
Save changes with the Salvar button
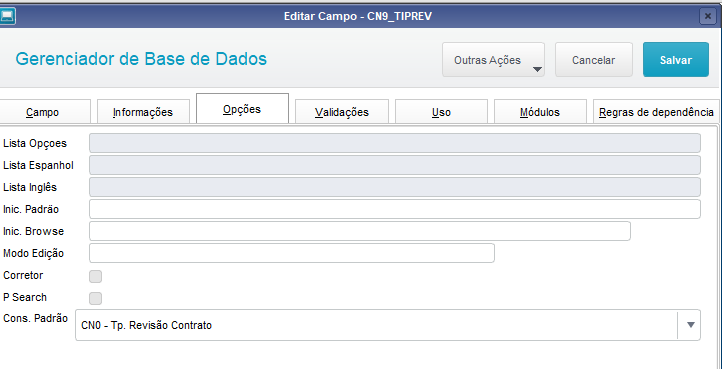(675, 60)
